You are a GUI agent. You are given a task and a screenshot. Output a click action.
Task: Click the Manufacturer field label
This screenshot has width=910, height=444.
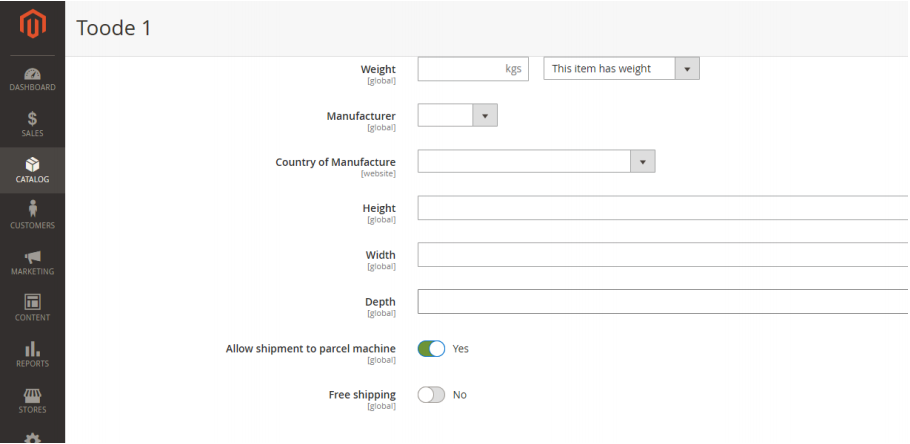[x=361, y=116]
